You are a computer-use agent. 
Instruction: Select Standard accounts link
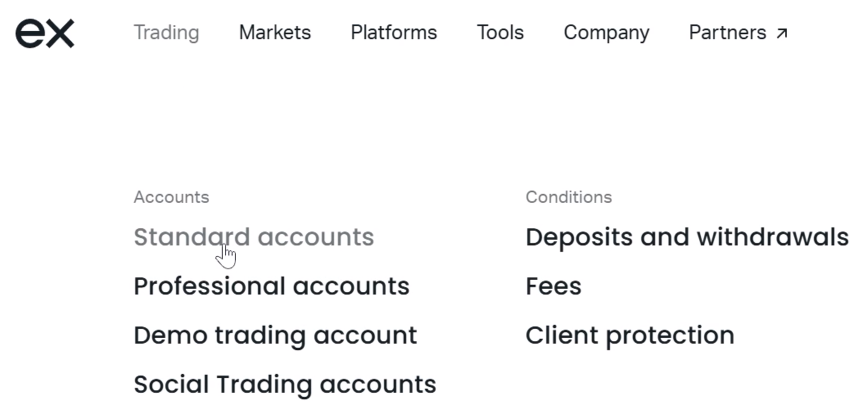point(254,237)
